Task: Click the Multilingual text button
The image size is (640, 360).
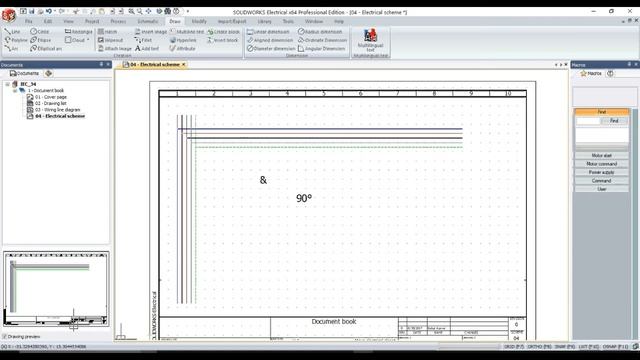Action: point(370,40)
